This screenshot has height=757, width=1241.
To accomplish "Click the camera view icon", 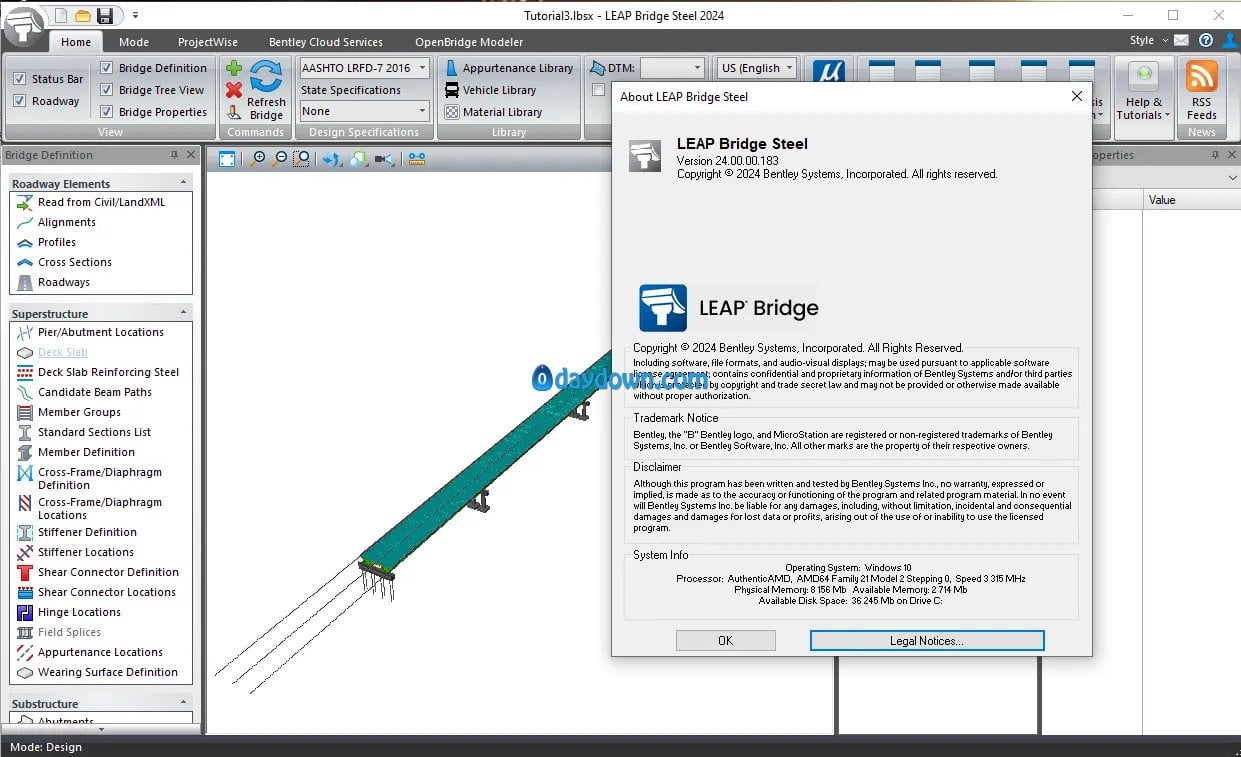I will [x=384, y=159].
